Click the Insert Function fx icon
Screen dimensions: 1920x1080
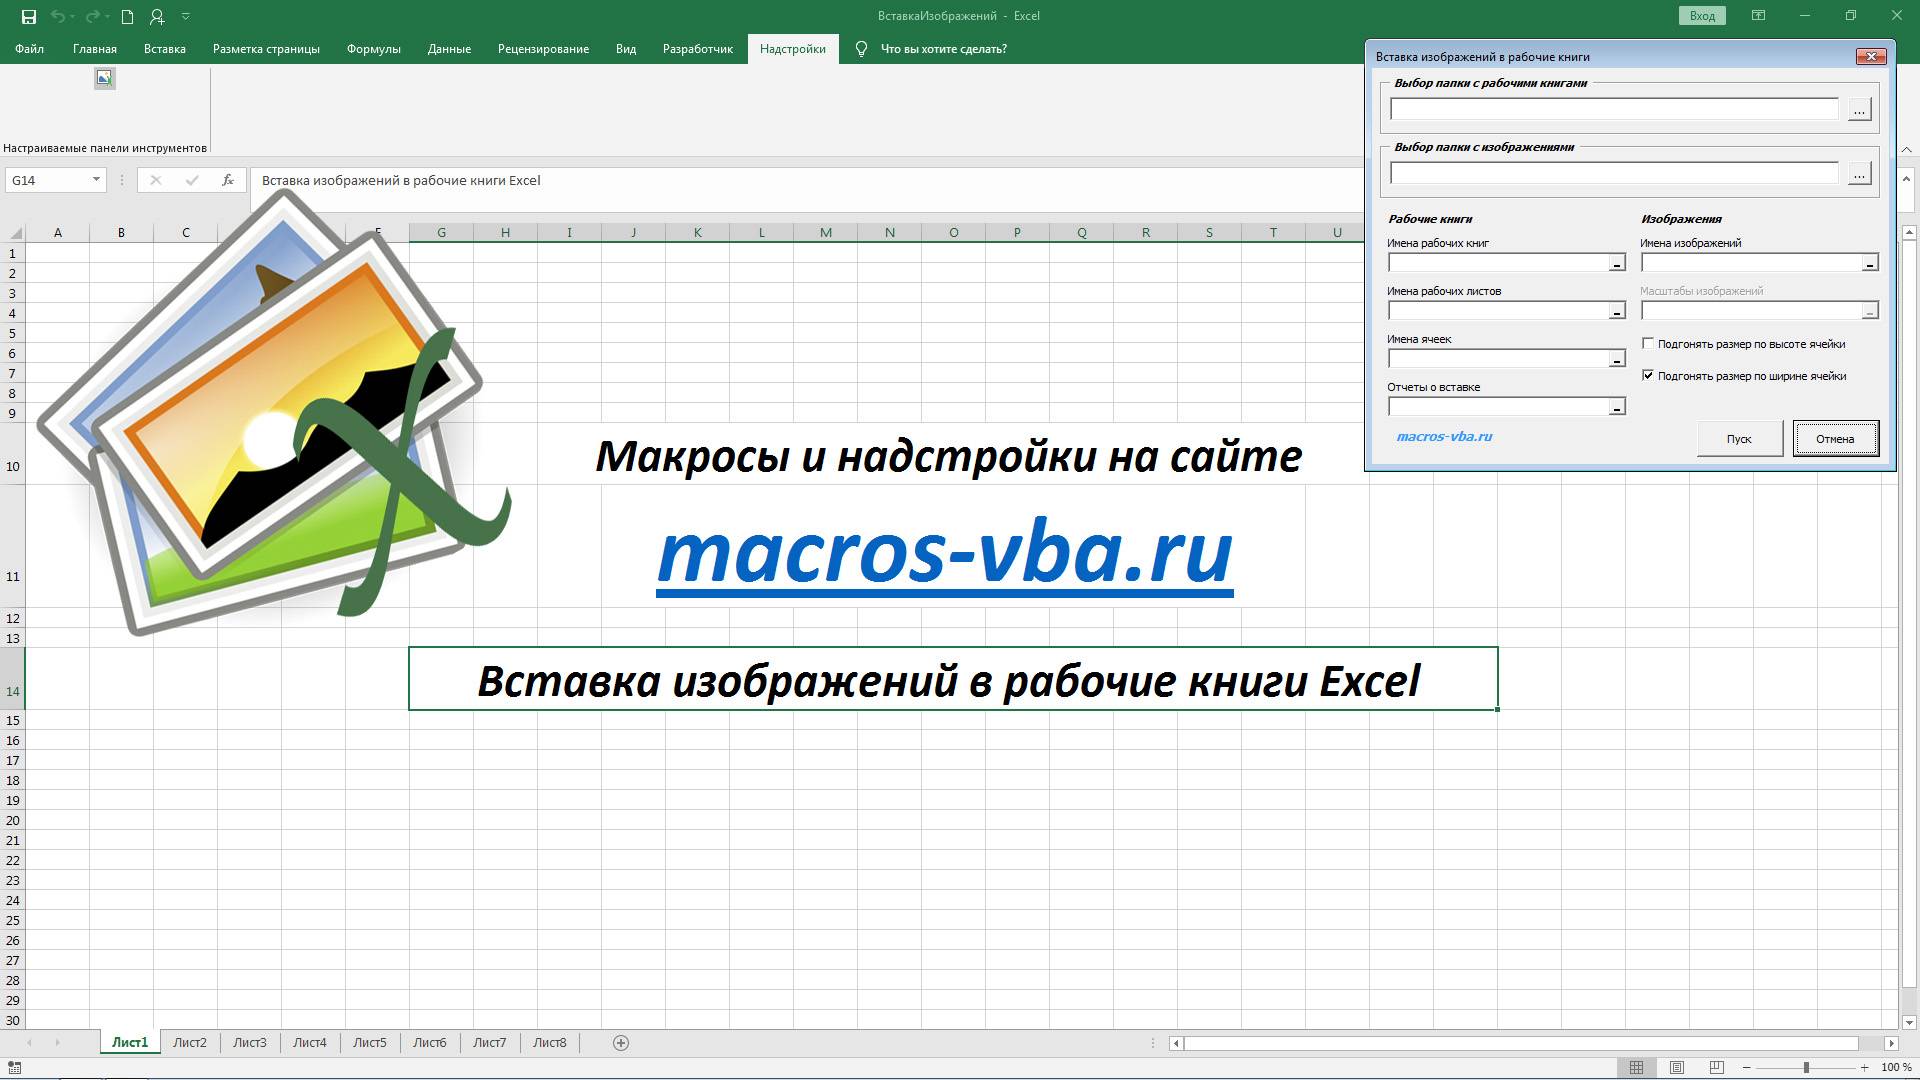[228, 180]
